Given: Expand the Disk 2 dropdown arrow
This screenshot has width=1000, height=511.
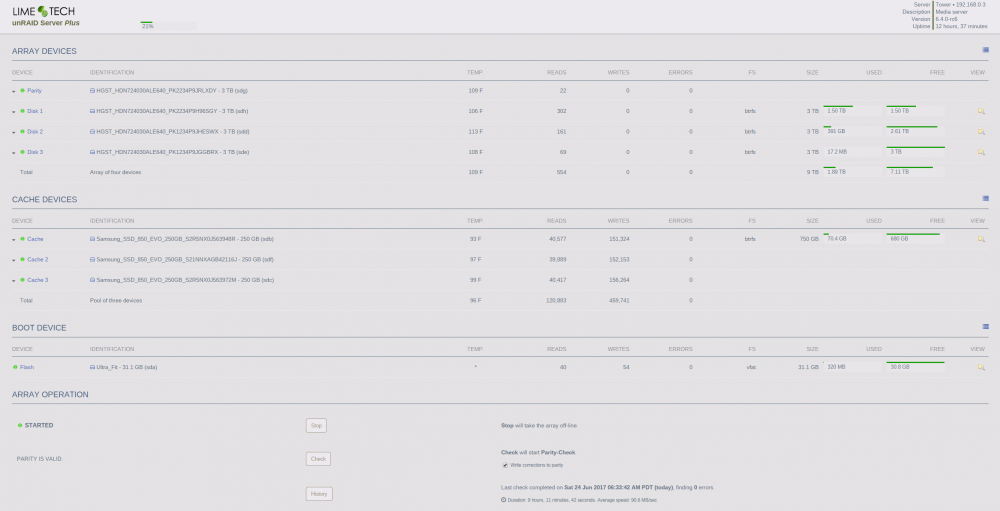Looking at the screenshot, I should (14, 132).
